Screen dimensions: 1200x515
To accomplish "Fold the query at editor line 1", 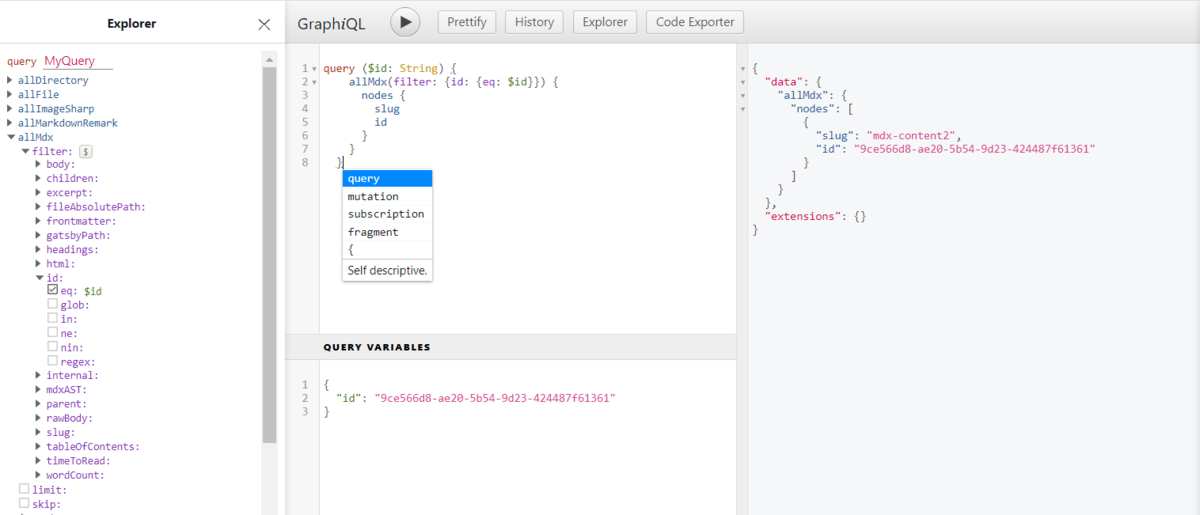I will point(314,69).
